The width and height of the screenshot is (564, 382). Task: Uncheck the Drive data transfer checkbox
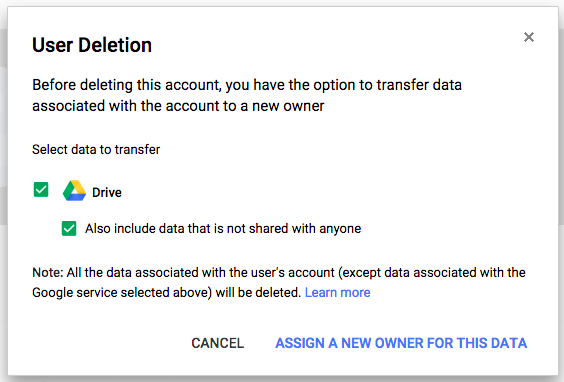click(41, 190)
